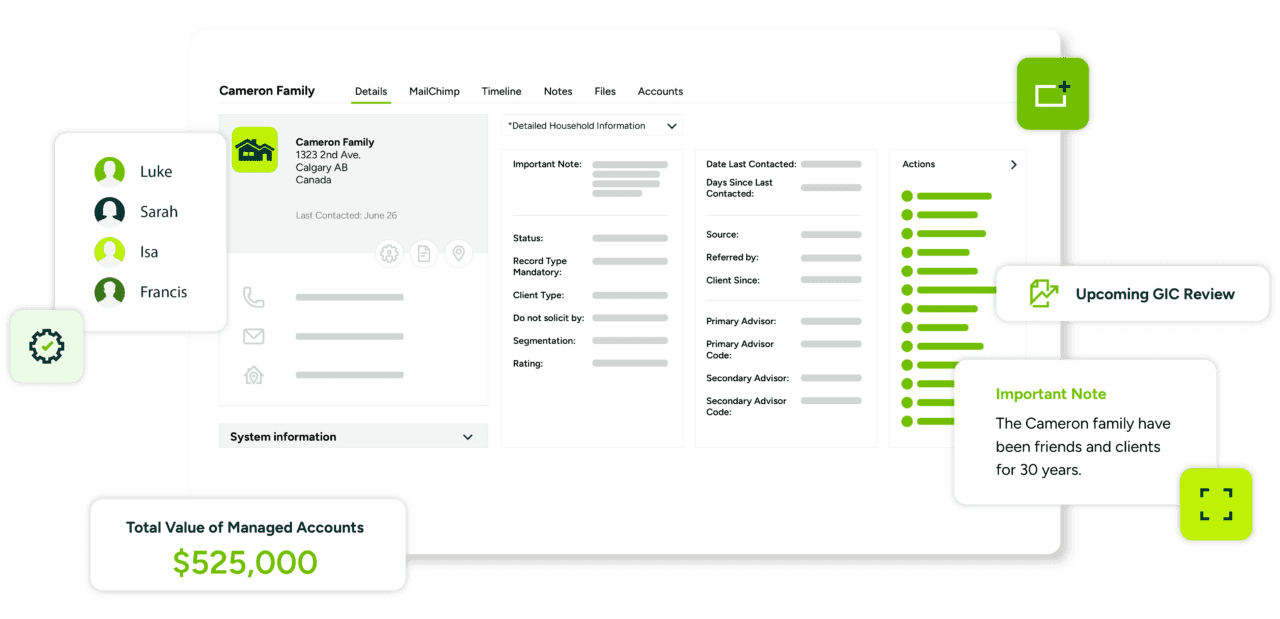Screen dimensions: 1280x619
Task: Open the Actions panel with the right chevron
Action: (1013, 164)
